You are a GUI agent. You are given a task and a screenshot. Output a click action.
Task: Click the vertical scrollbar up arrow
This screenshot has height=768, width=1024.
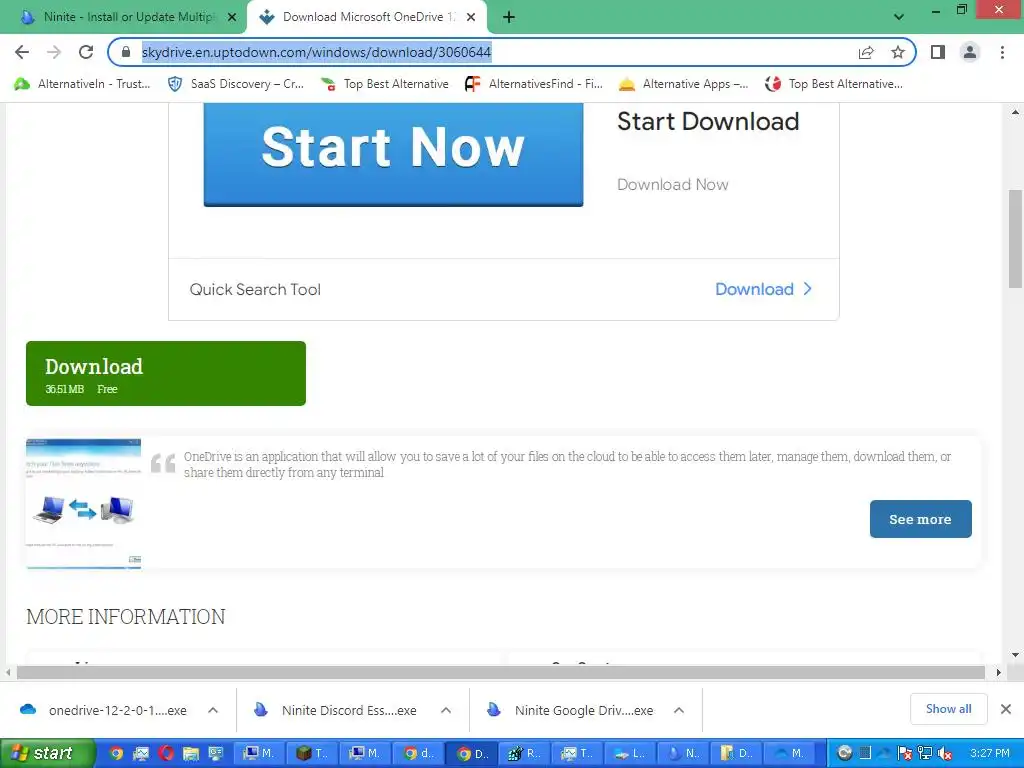1015,112
